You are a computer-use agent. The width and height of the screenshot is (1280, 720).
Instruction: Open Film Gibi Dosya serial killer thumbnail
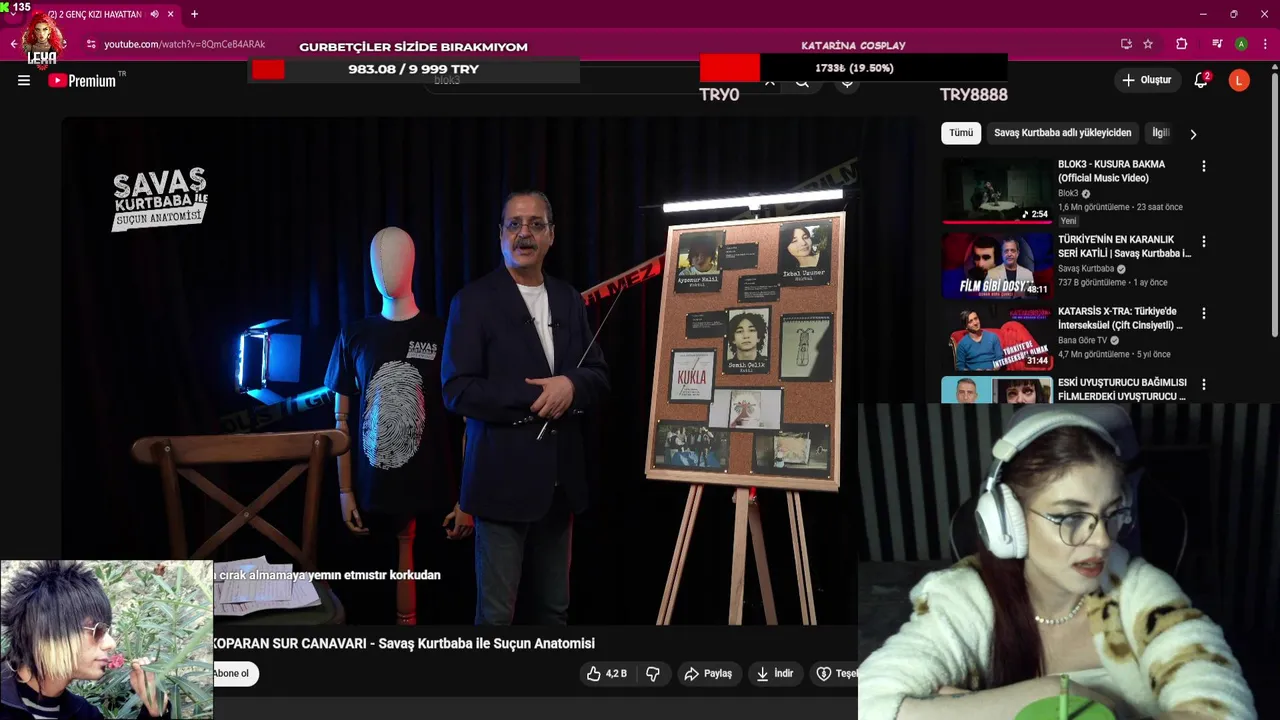pos(996,265)
